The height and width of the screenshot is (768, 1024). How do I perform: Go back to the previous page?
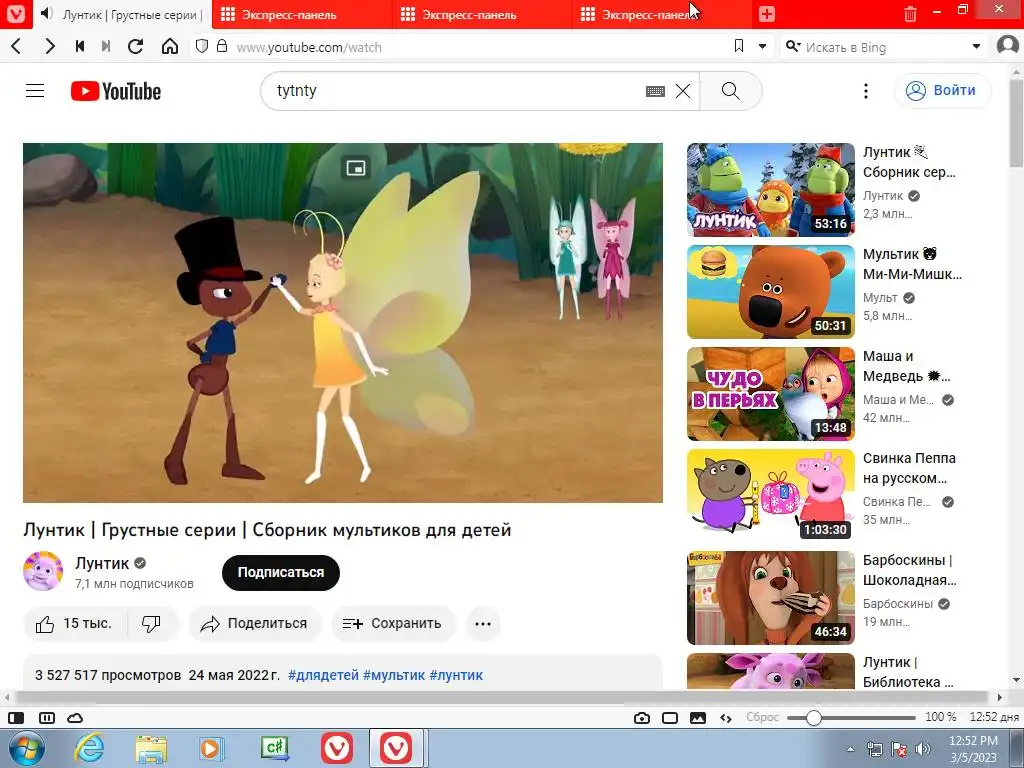(x=16, y=46)
